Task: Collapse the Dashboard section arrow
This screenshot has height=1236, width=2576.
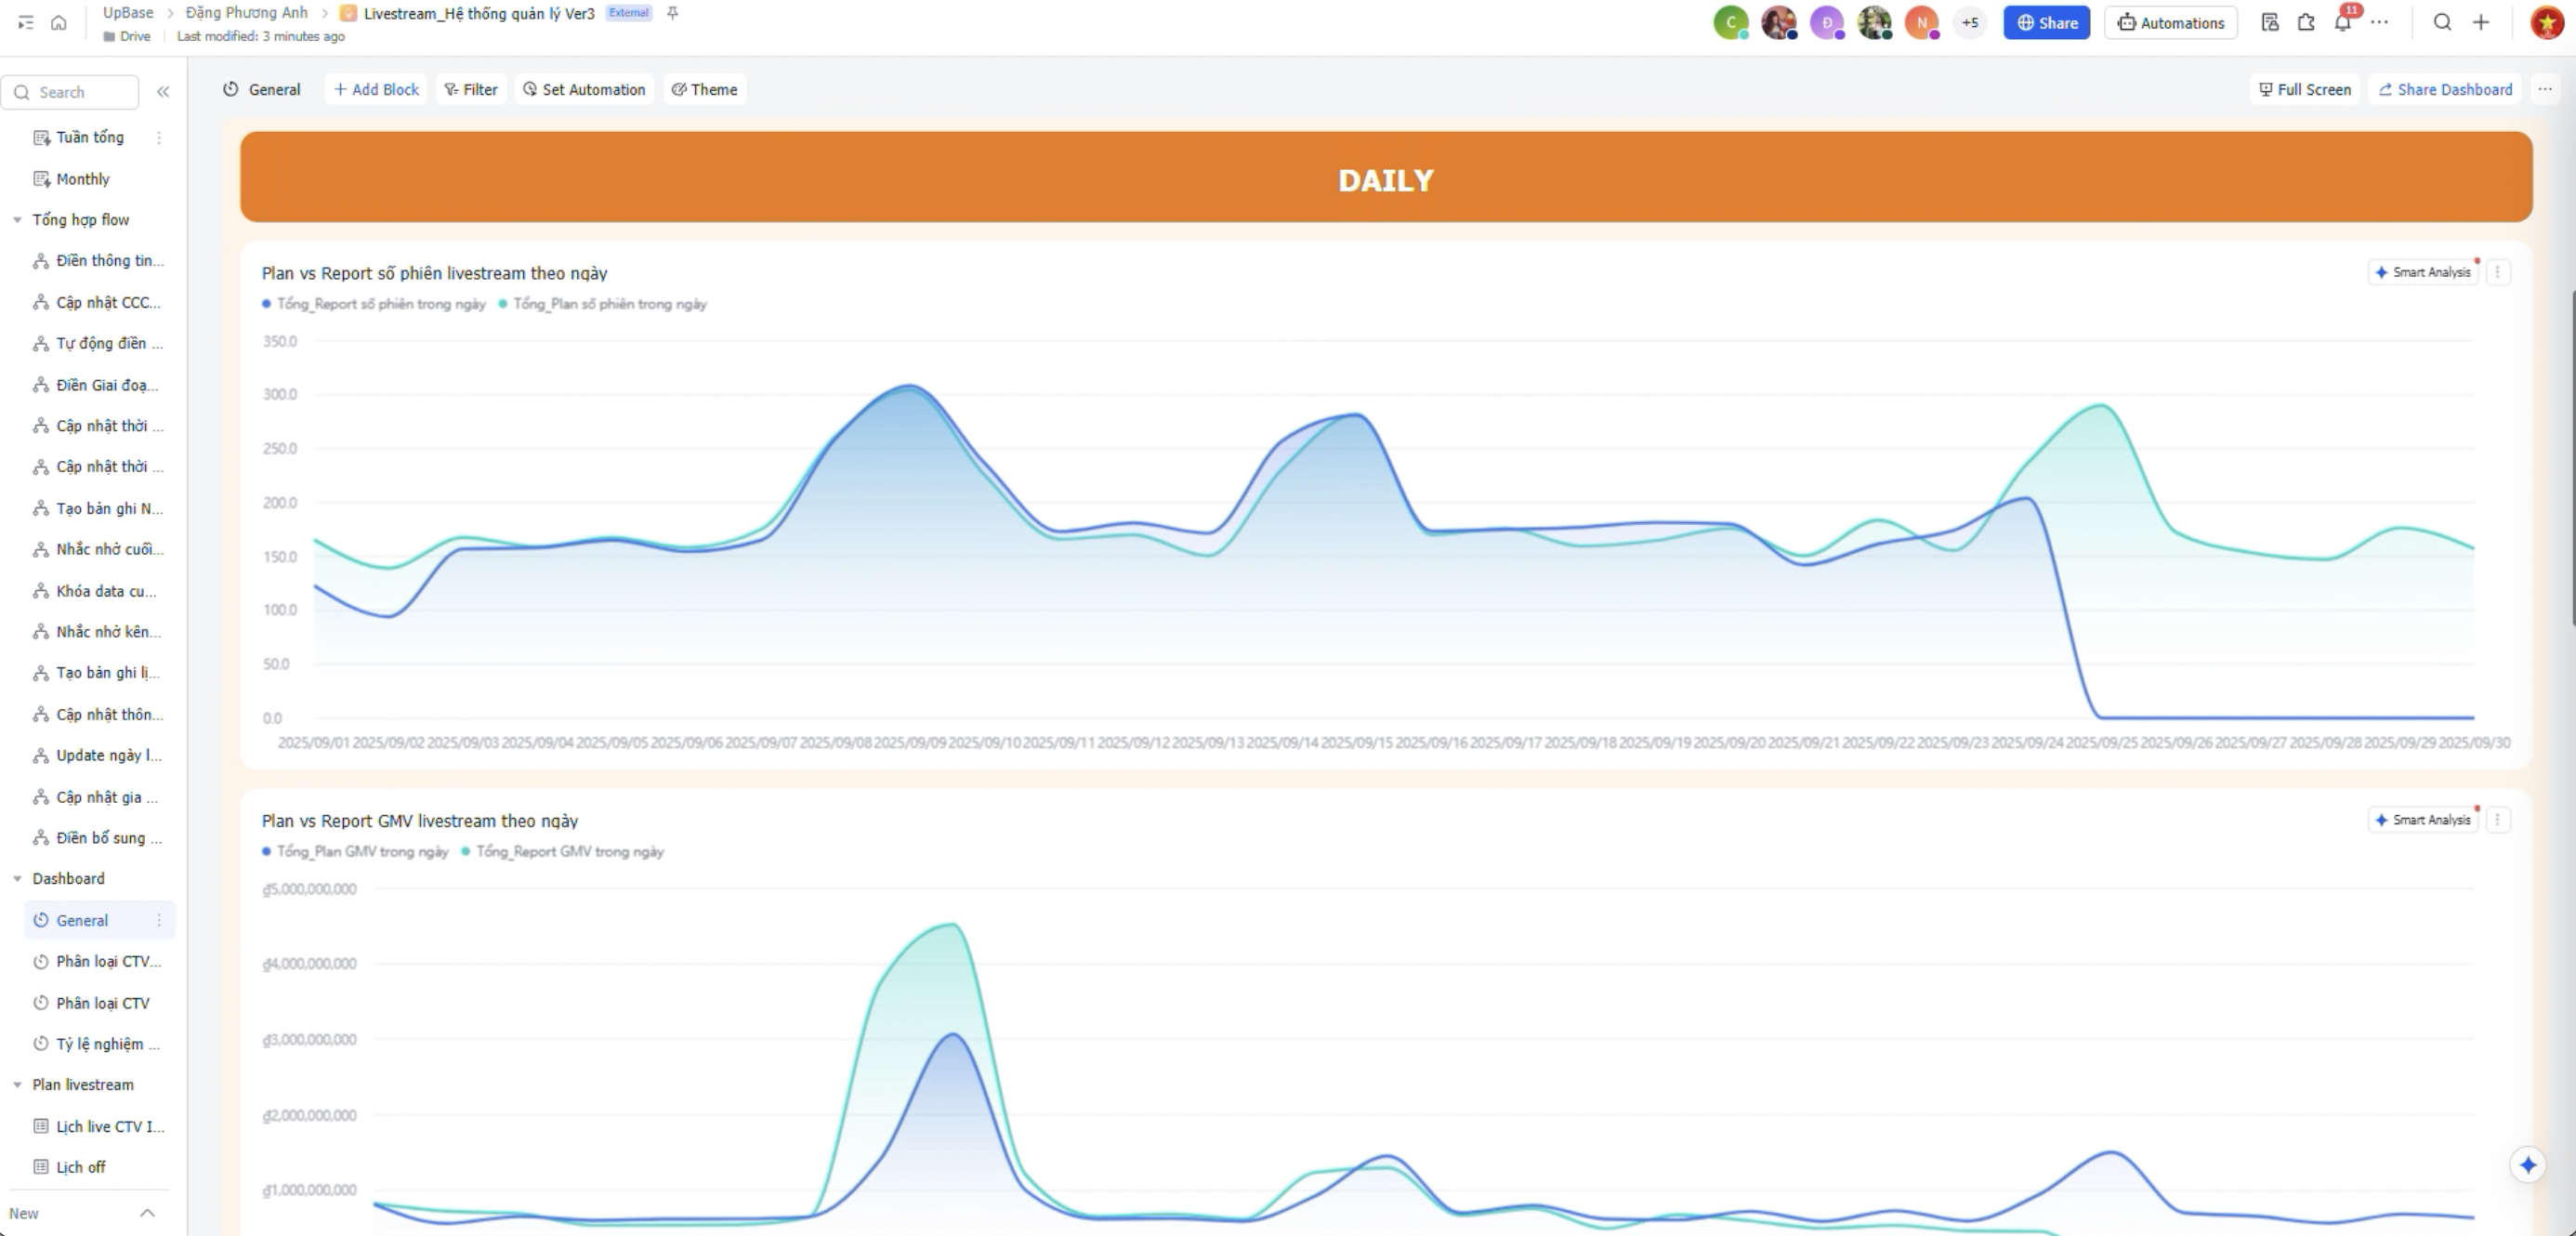Action: pyautogui.click(x=17, y=879)
